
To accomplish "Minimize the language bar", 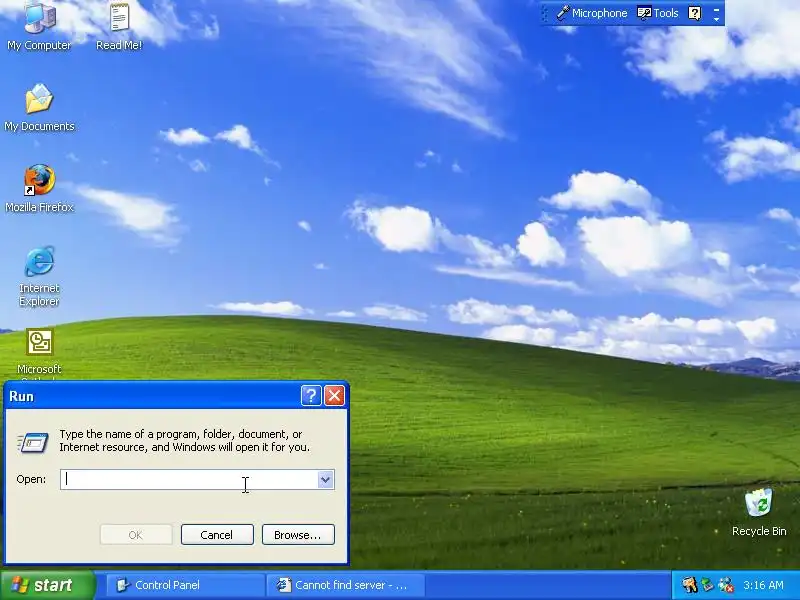I will pyautogui.click(x=716, y=8).
